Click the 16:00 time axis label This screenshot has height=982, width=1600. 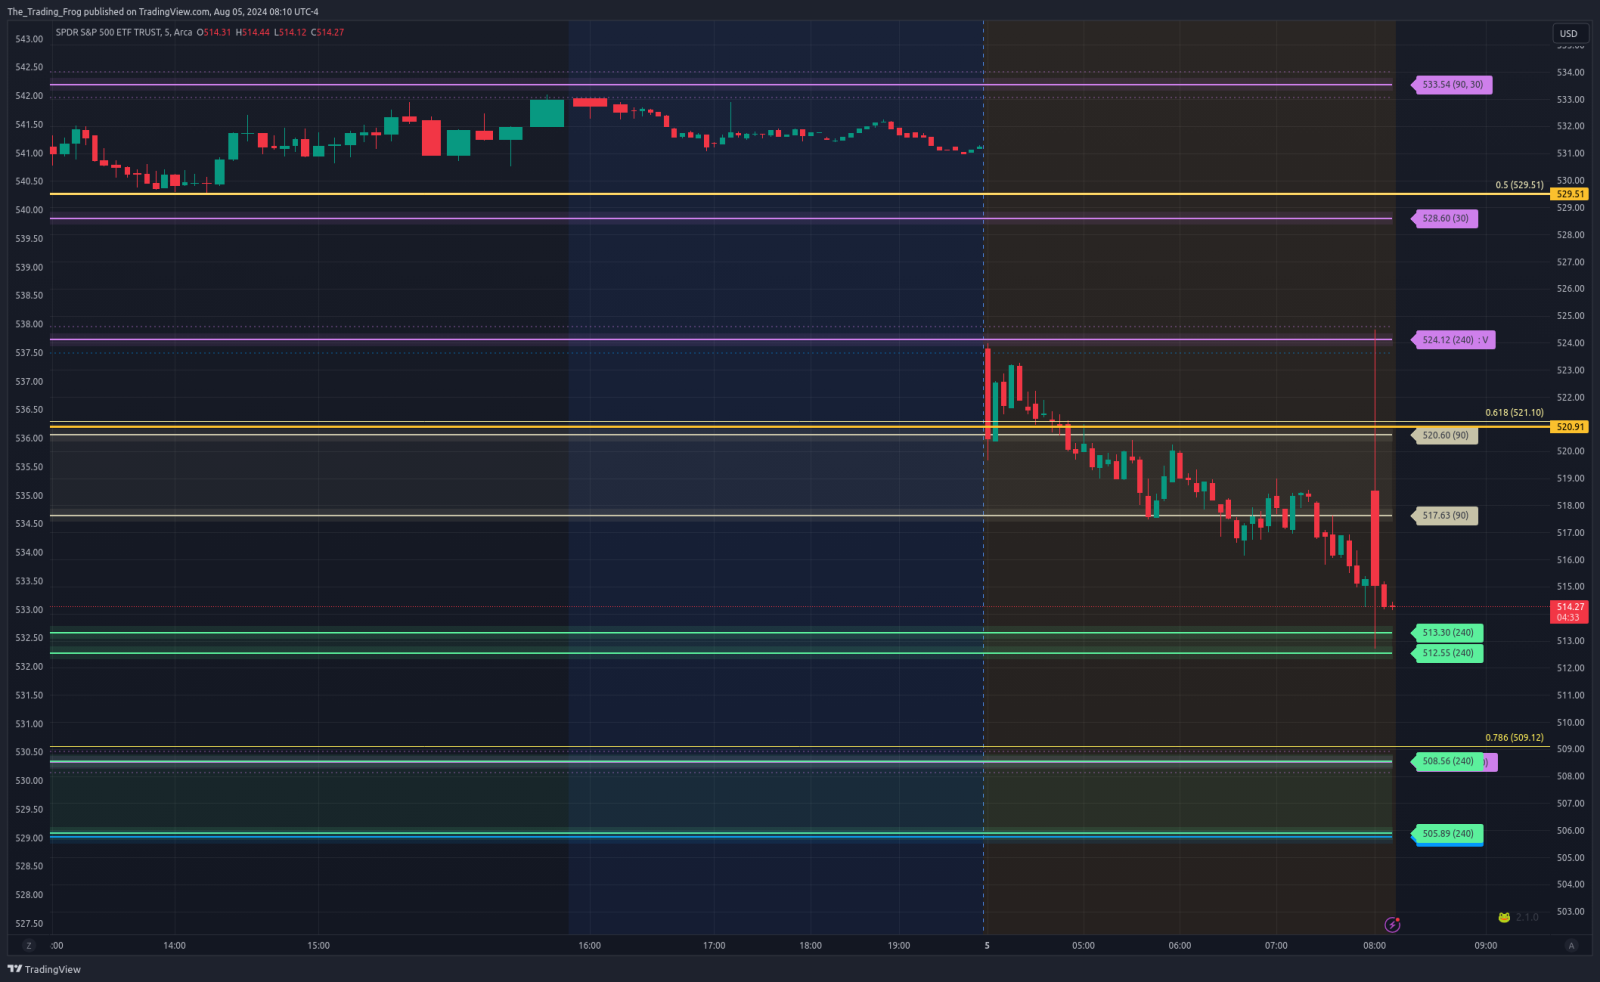[x=590, y=945]
